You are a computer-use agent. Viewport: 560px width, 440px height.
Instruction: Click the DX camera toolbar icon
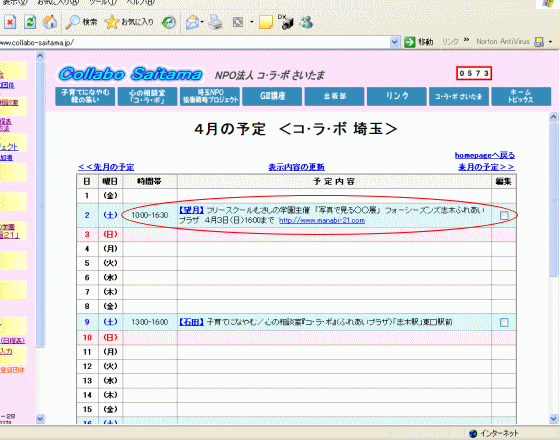click(x=286, y=22)
